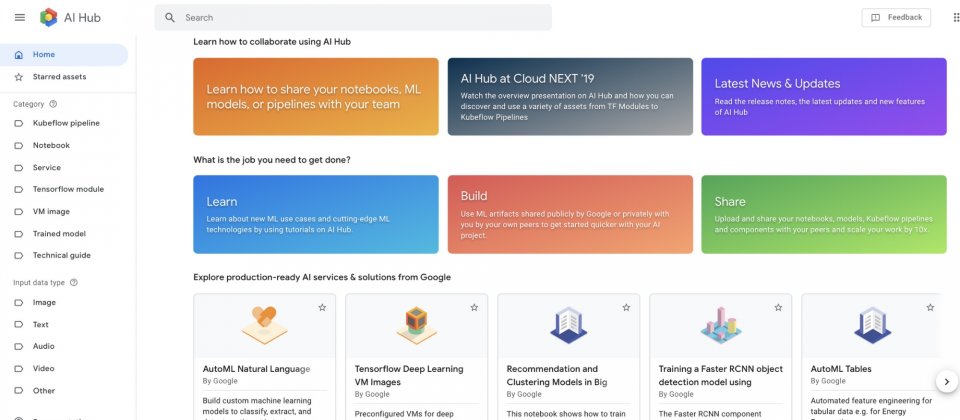The width and height of the screenshot is (960, 420).
Task: Filter by Technical guide category
Action: 64,255
